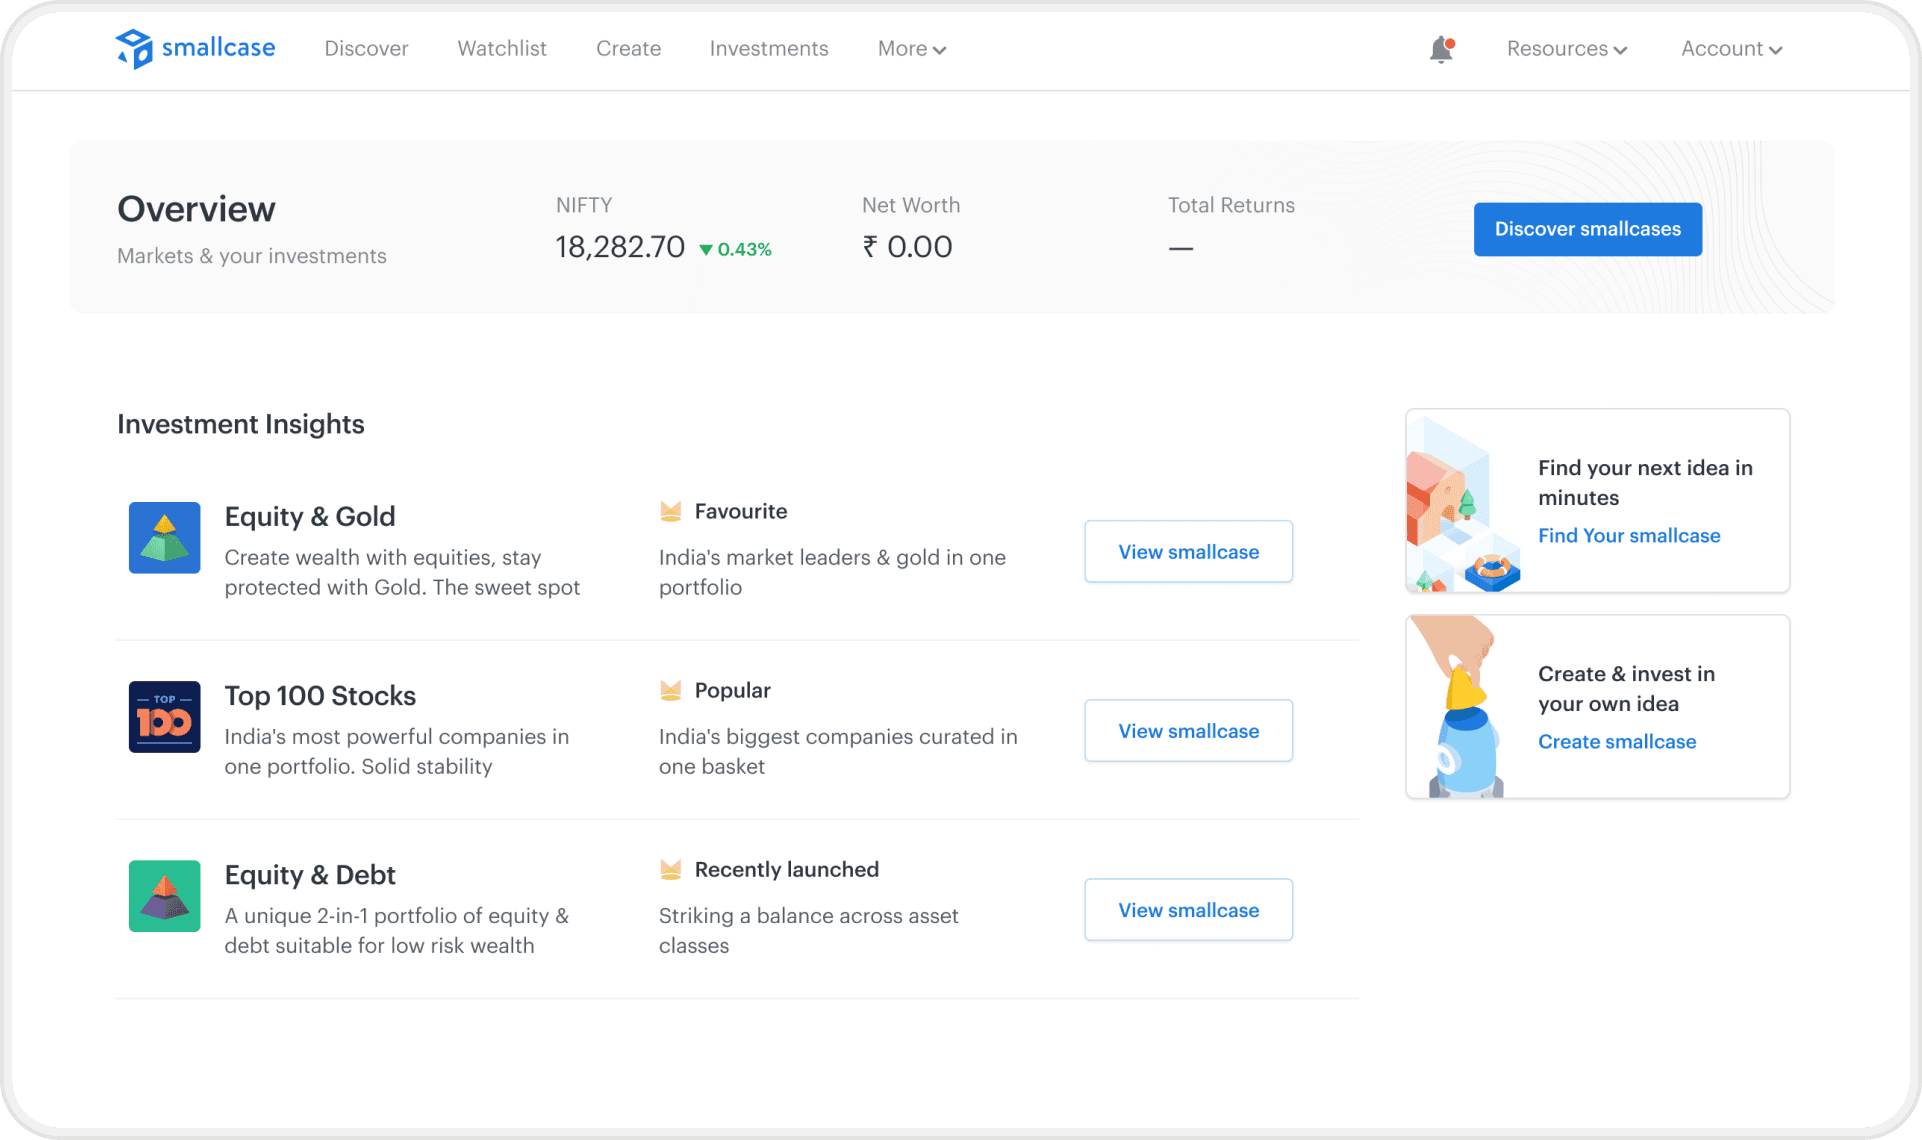The image size is (1922, 1140).
Task: Expand the More dropdown menu
Action: [911, 49]
